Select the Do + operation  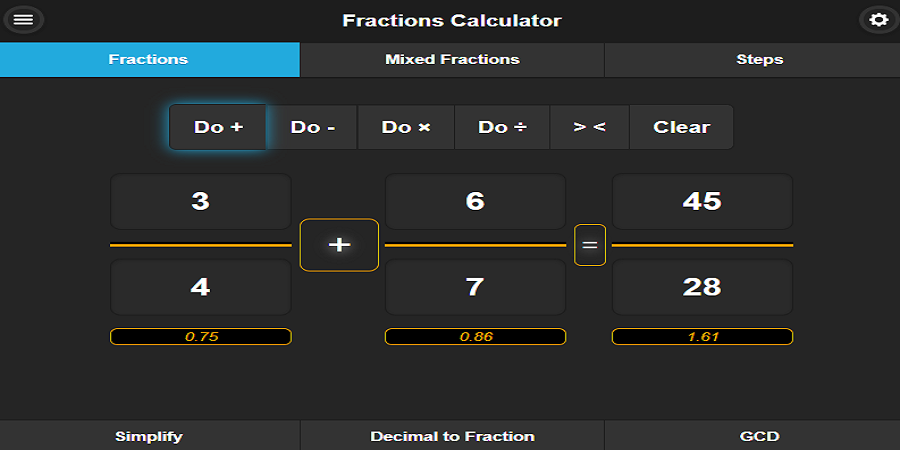[218, 127]
